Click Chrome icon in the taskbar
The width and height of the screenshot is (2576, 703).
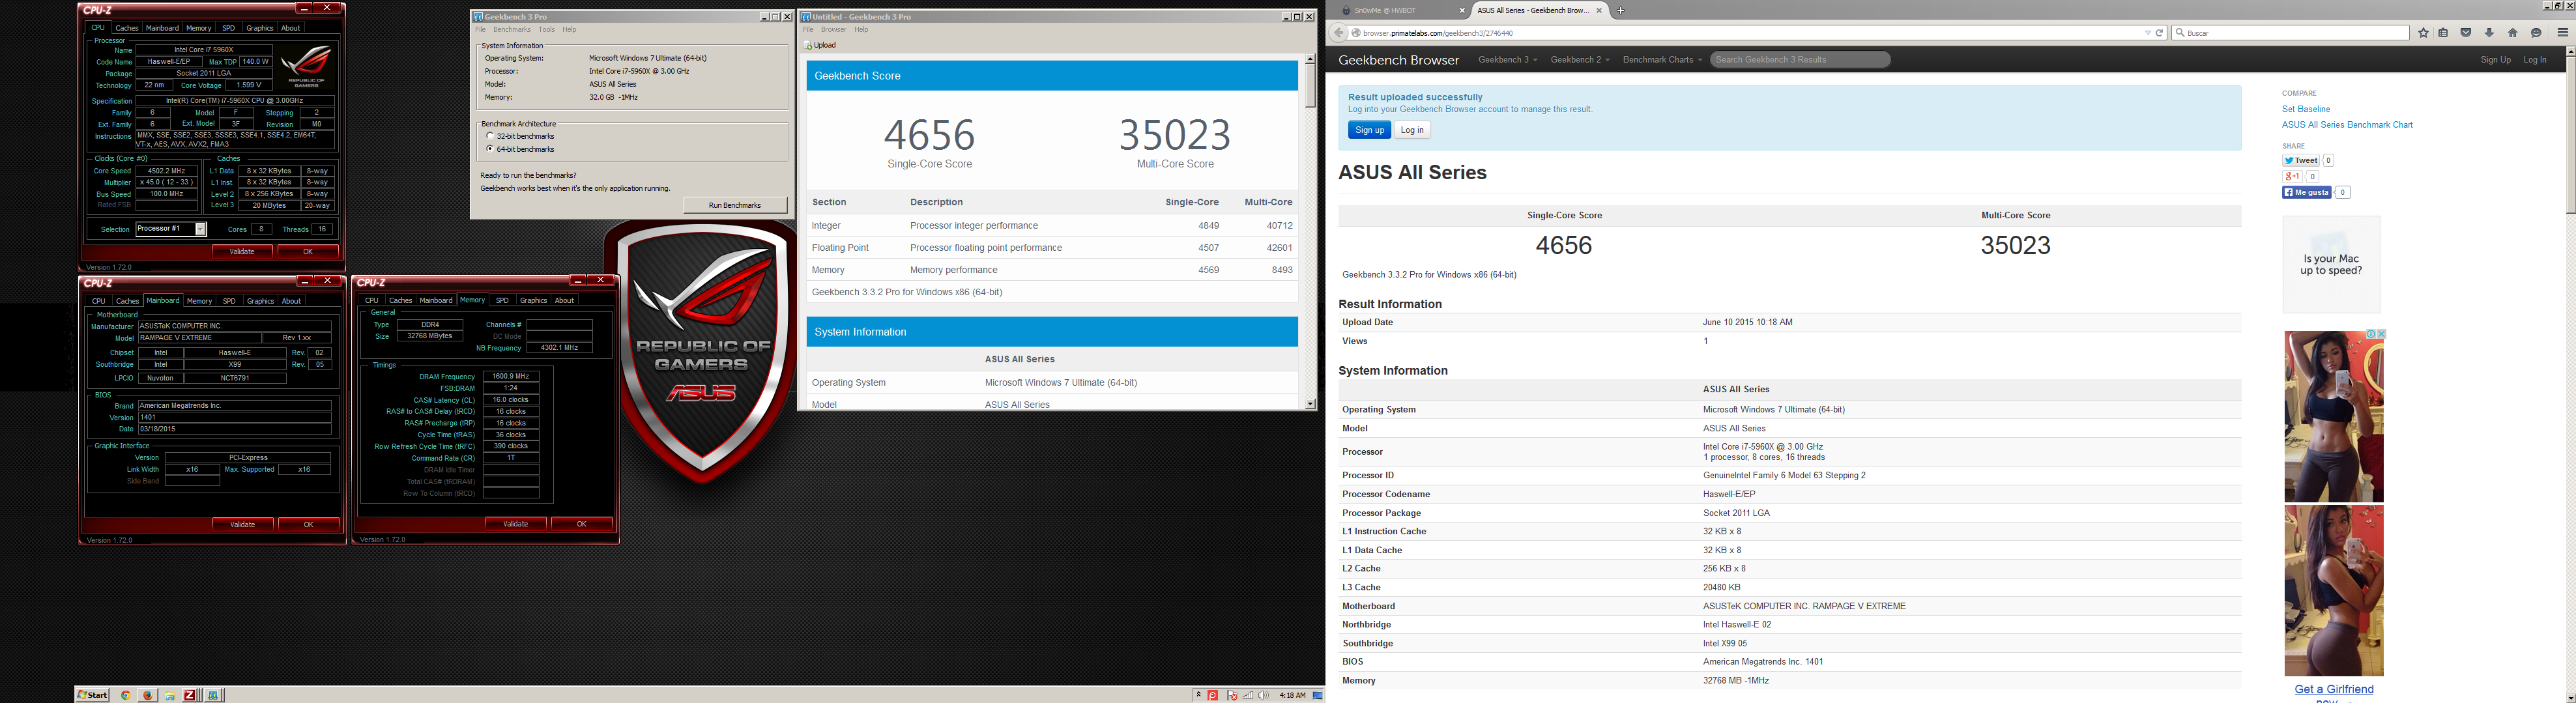coord(126,695)
